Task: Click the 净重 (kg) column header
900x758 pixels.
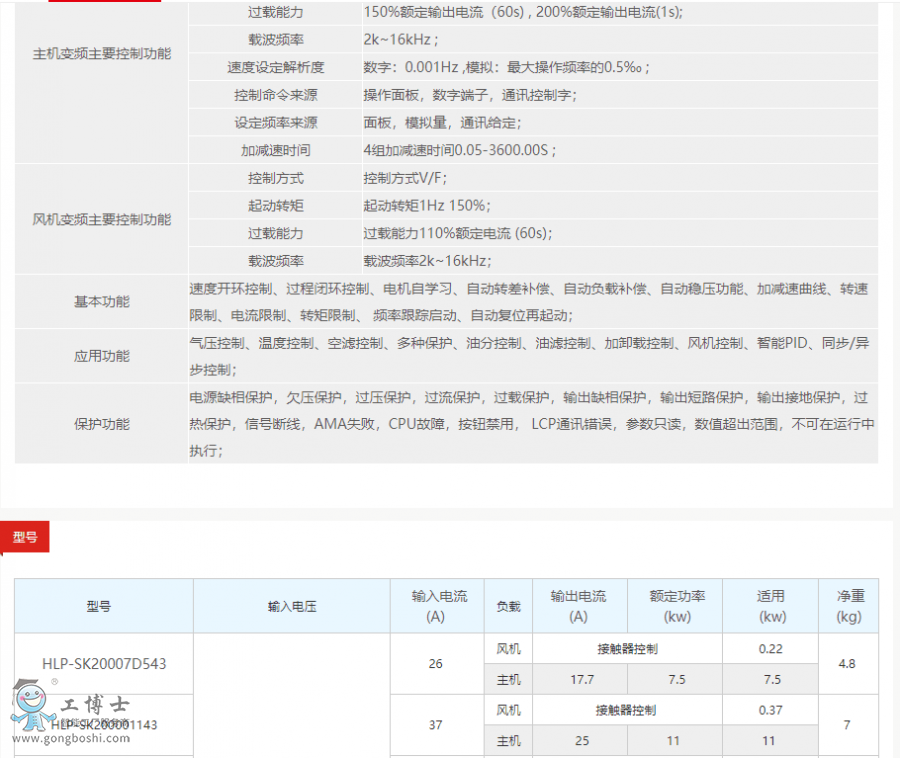Action: coord(850,606)
